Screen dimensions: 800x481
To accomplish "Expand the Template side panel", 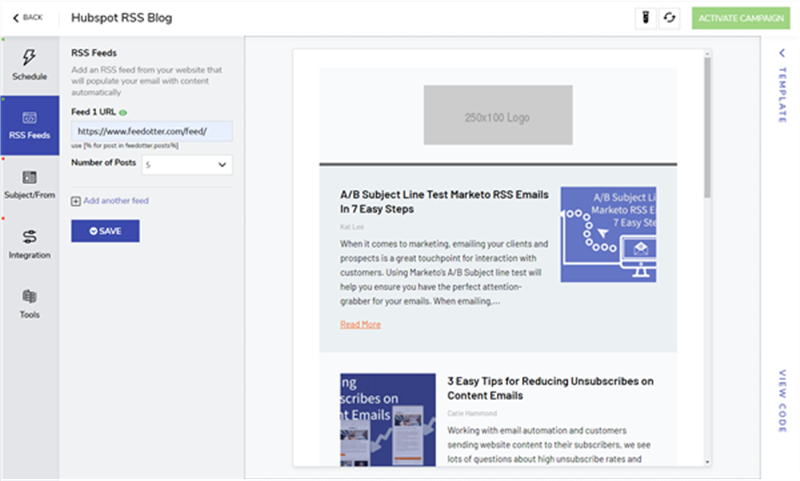I will [x=782, y=87].
